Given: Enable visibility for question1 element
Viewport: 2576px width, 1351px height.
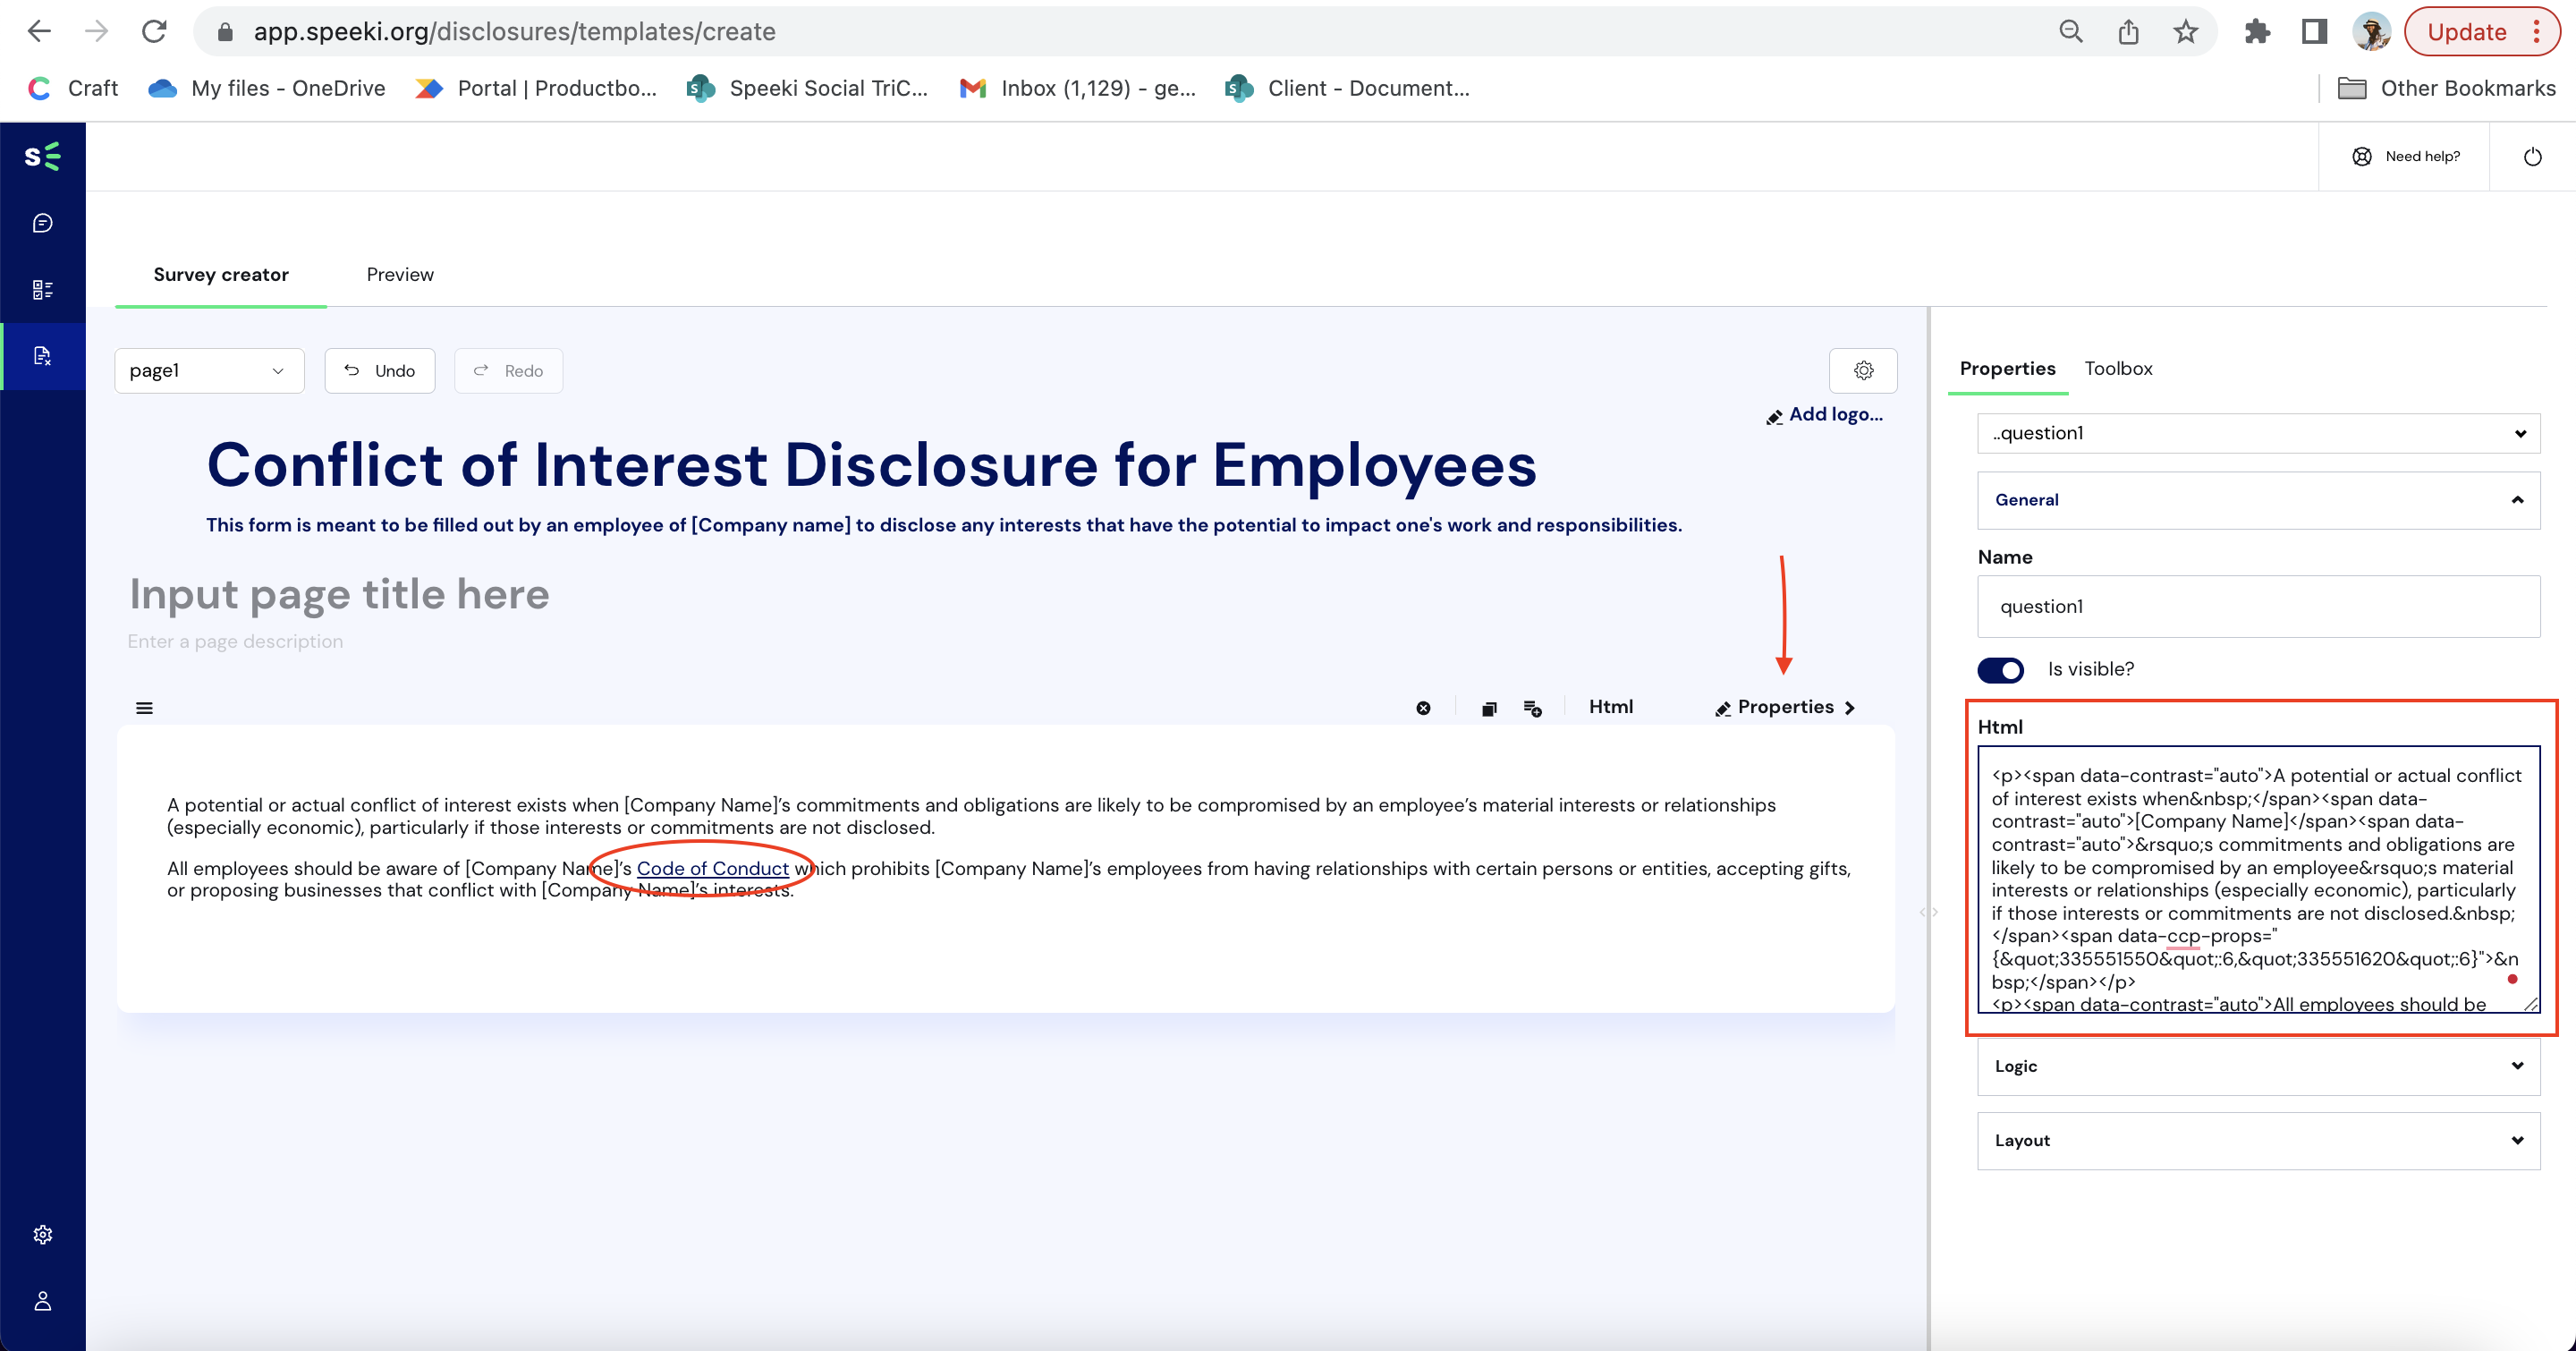Looking at the screenshot, I should (x=2002, y=667).
